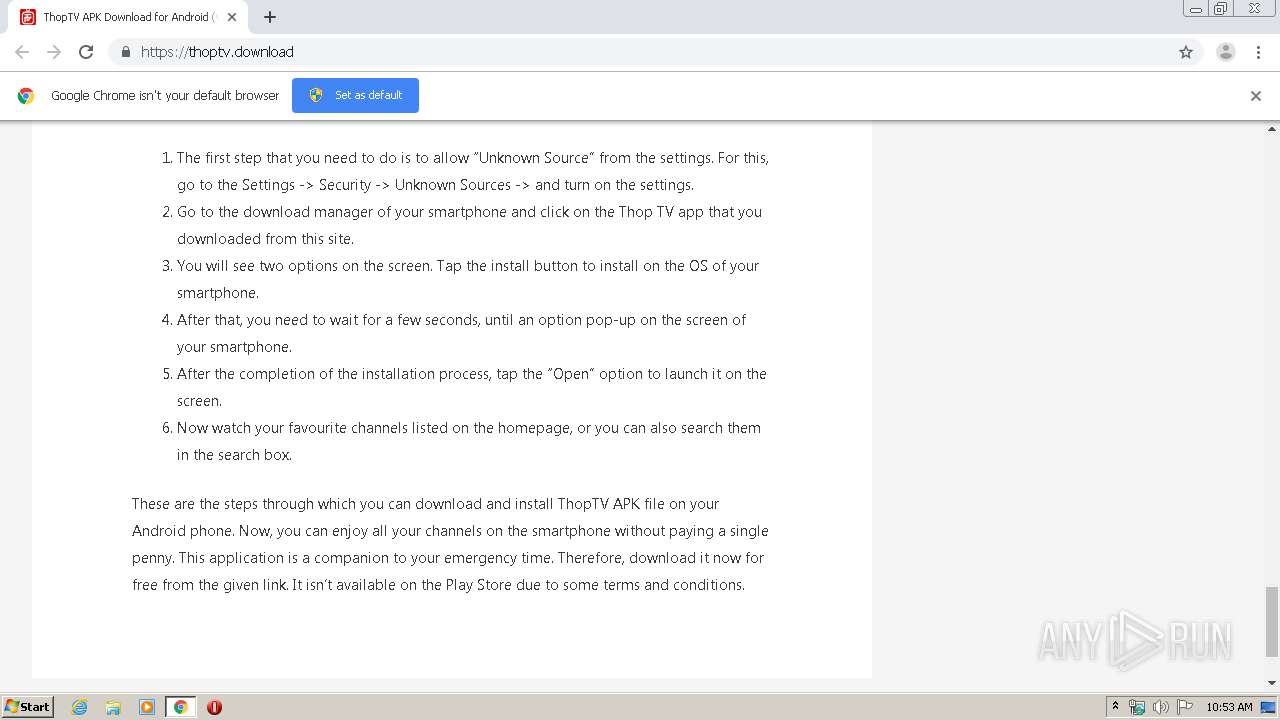Click the Action Center flag icon
The image size is (1280, 720).
(1184, 707)
